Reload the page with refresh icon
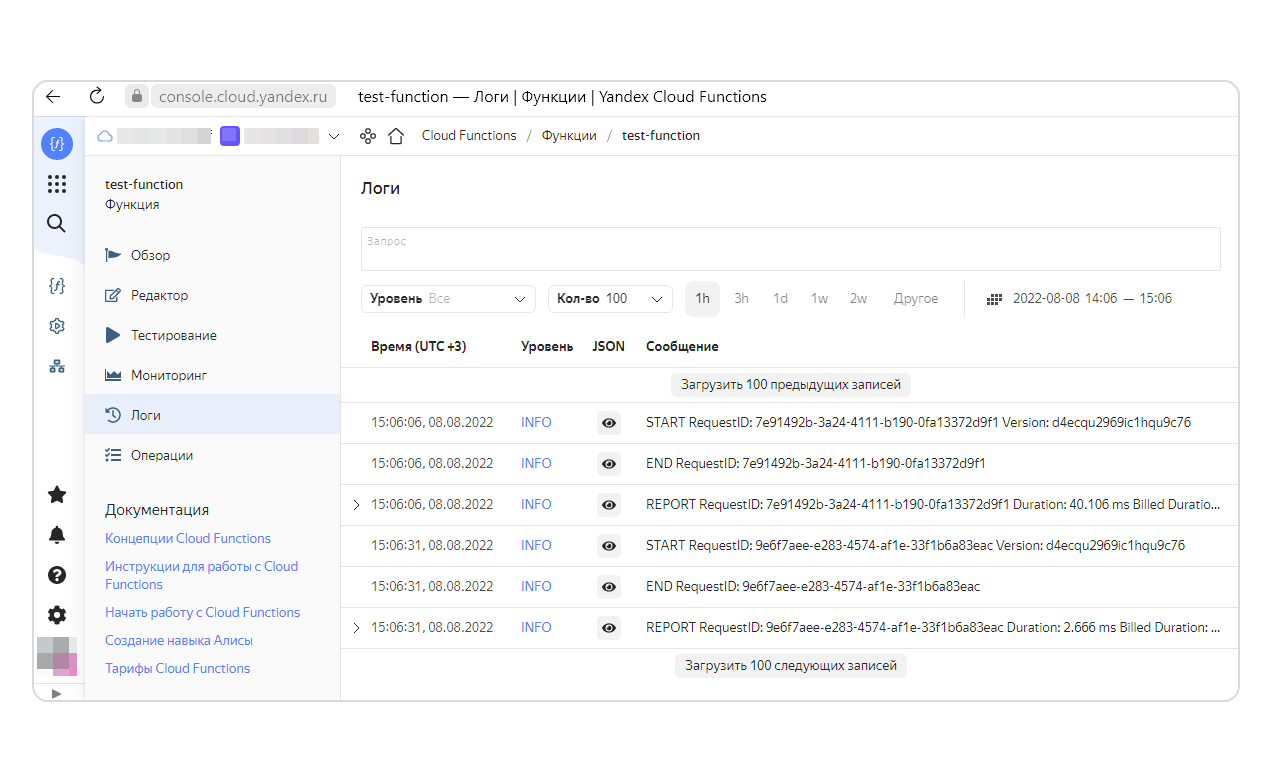The height and width of the screenshot is (782, 1272). [x=97, y=97]
